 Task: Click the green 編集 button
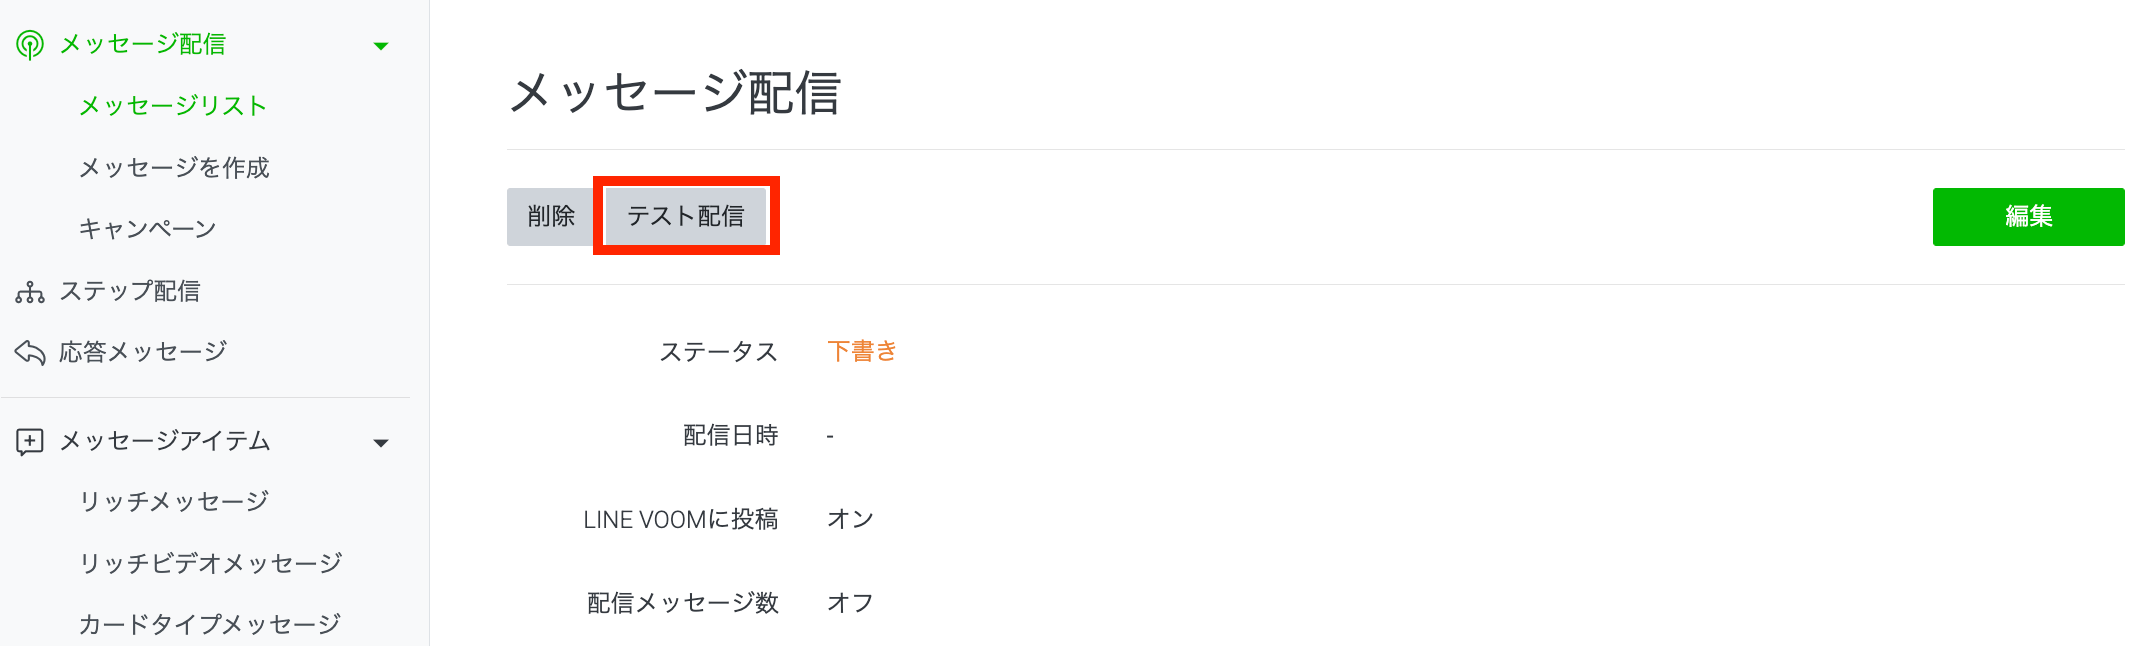(x=2028, y=217)
